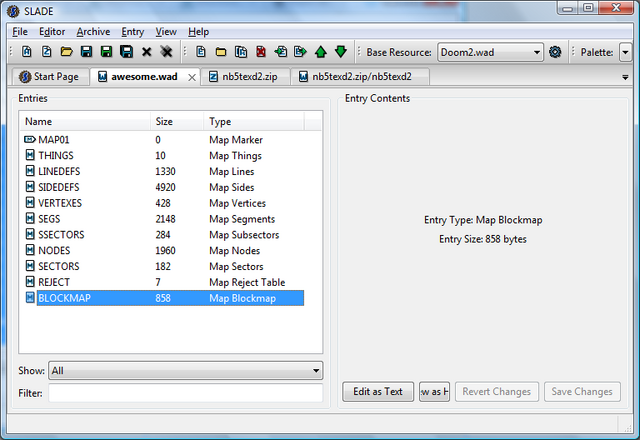640x440 pixels.
Task: Click the Save Changes button
Action: [x=582, y=391]
